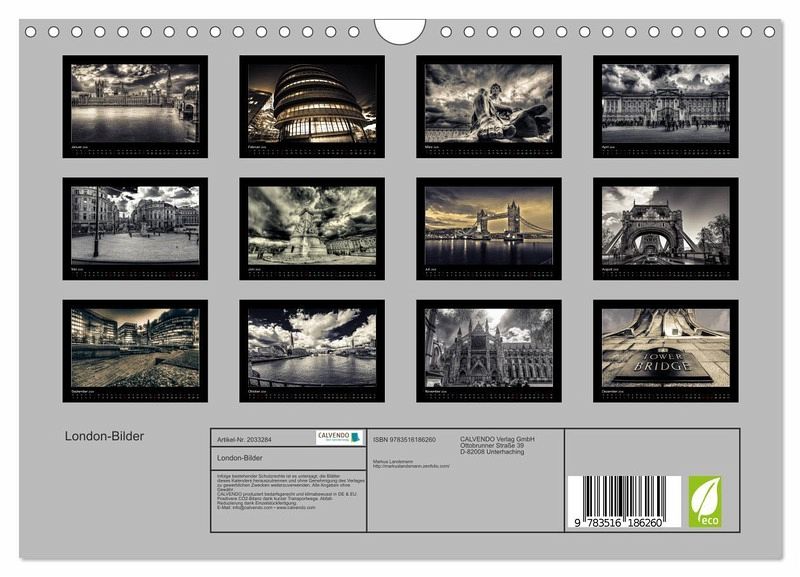Viewport: 800px width, 577px height.
Task: Open the September modern buildings thumbnail
Action: click(x=135, y=351)
